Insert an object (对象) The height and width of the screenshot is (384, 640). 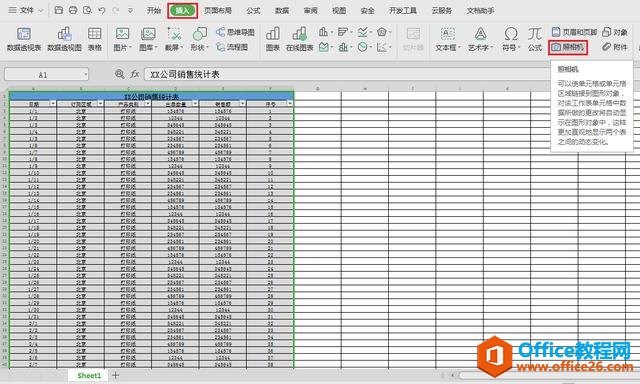pyautogui.click(x=615, y=32)
